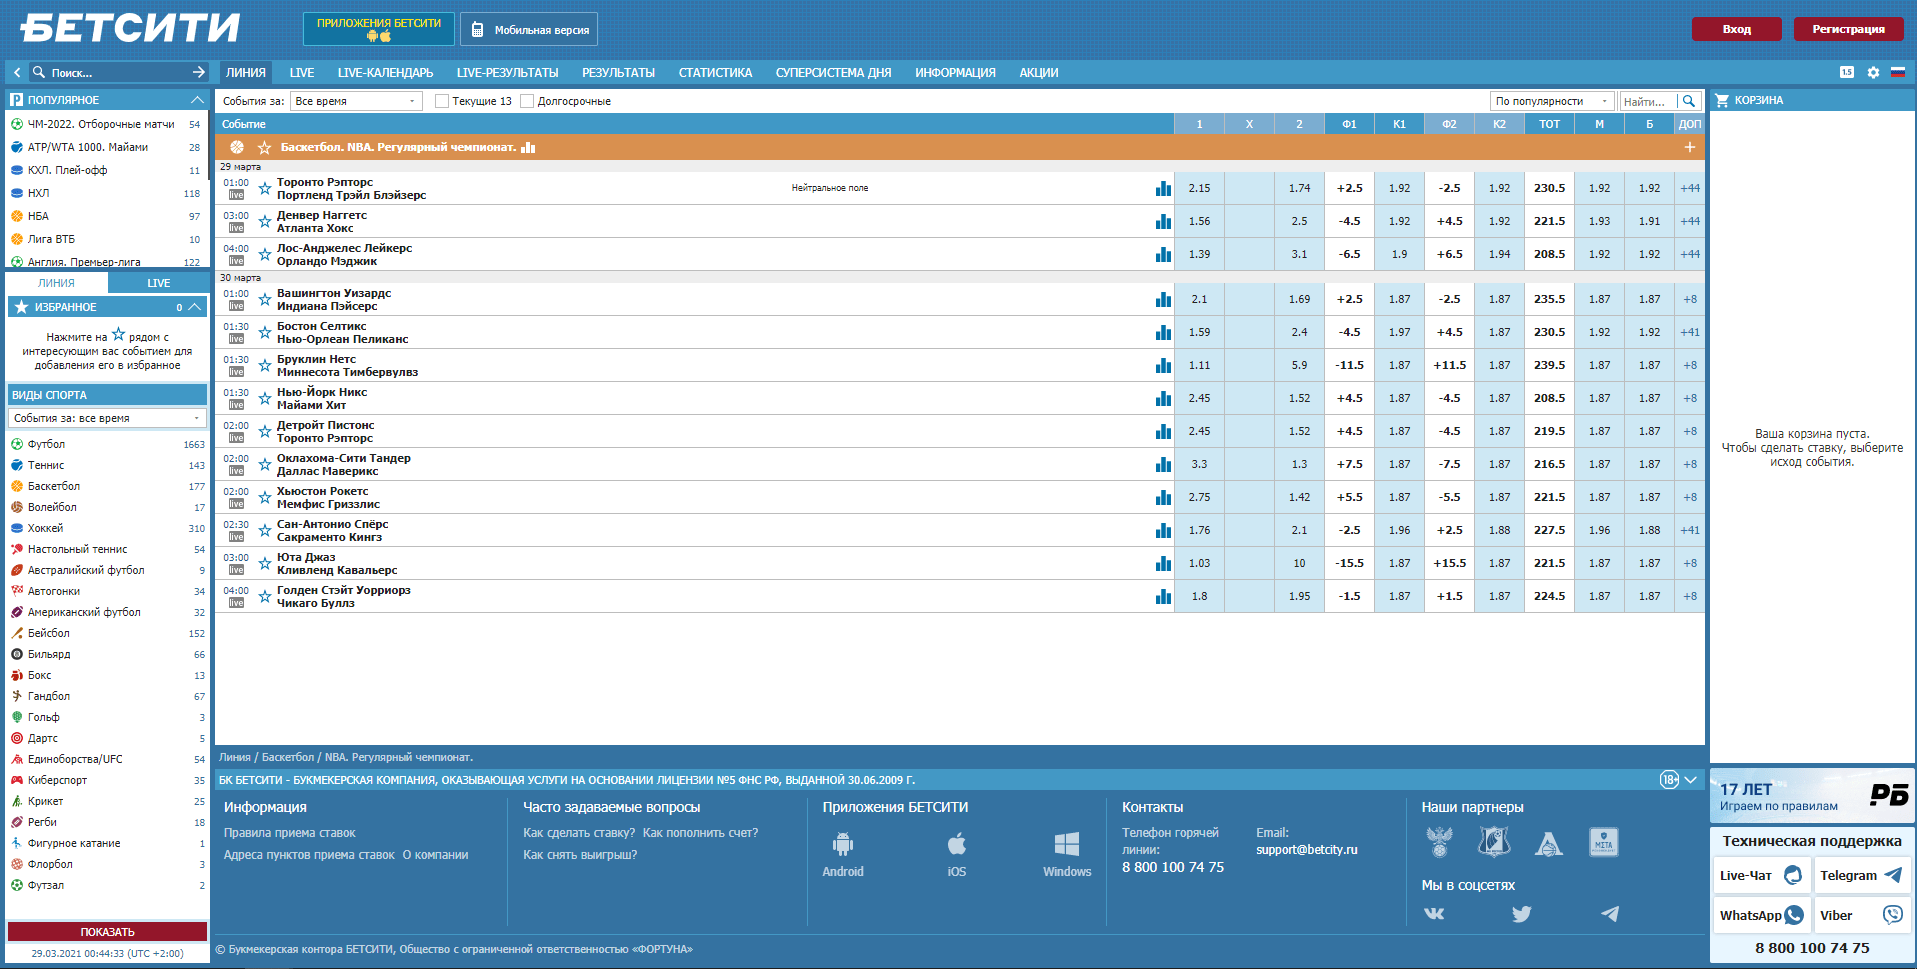Viewport: 1917px width, 969px height.
Task: Collapse ПОПУЛЯРНОЕ panel
Action: pyautogui.click(x=196, y=100)
